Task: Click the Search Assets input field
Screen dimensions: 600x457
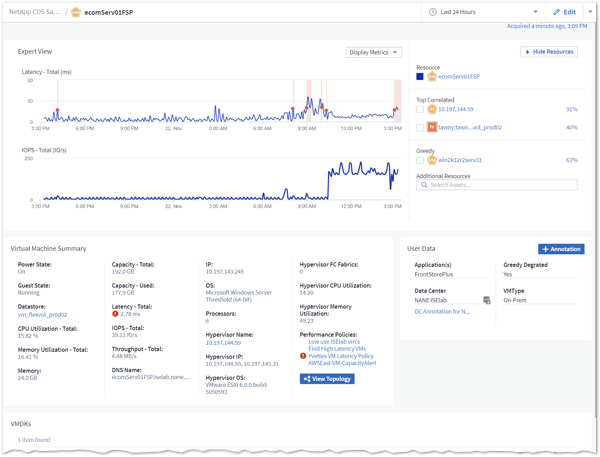Action: coord(500,185)
